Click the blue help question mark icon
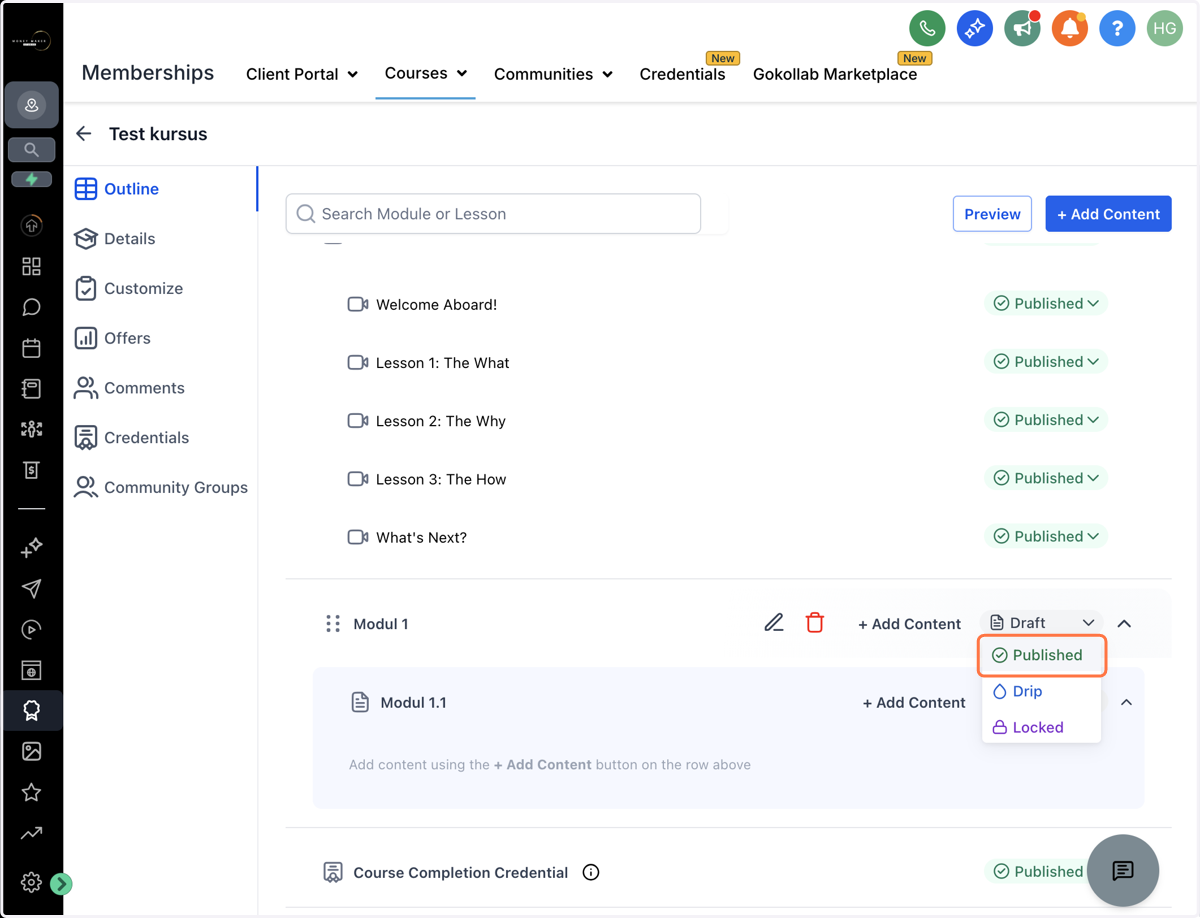 coord(1117,29)
